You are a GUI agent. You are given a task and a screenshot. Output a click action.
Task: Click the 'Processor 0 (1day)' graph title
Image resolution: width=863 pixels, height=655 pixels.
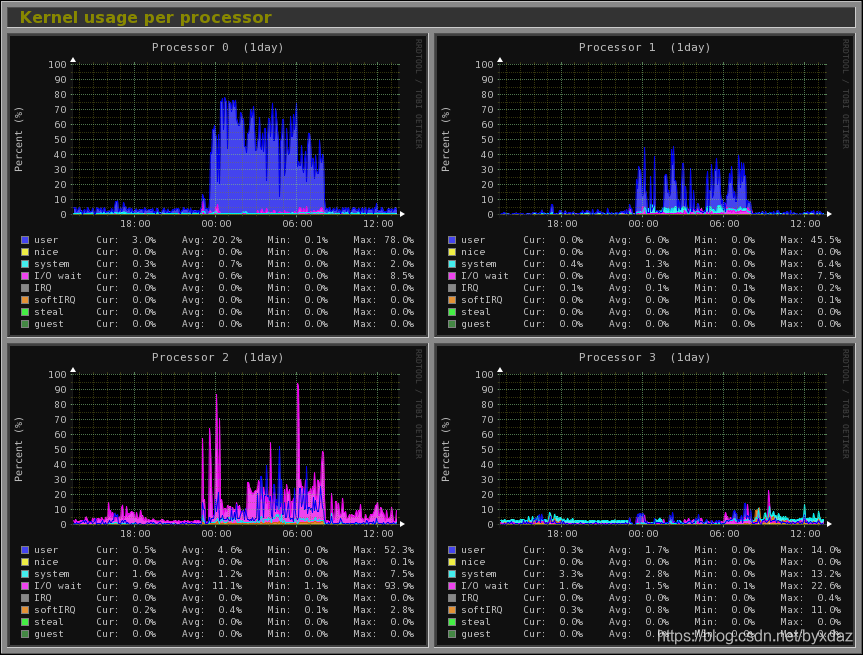(x=218, y=47)
